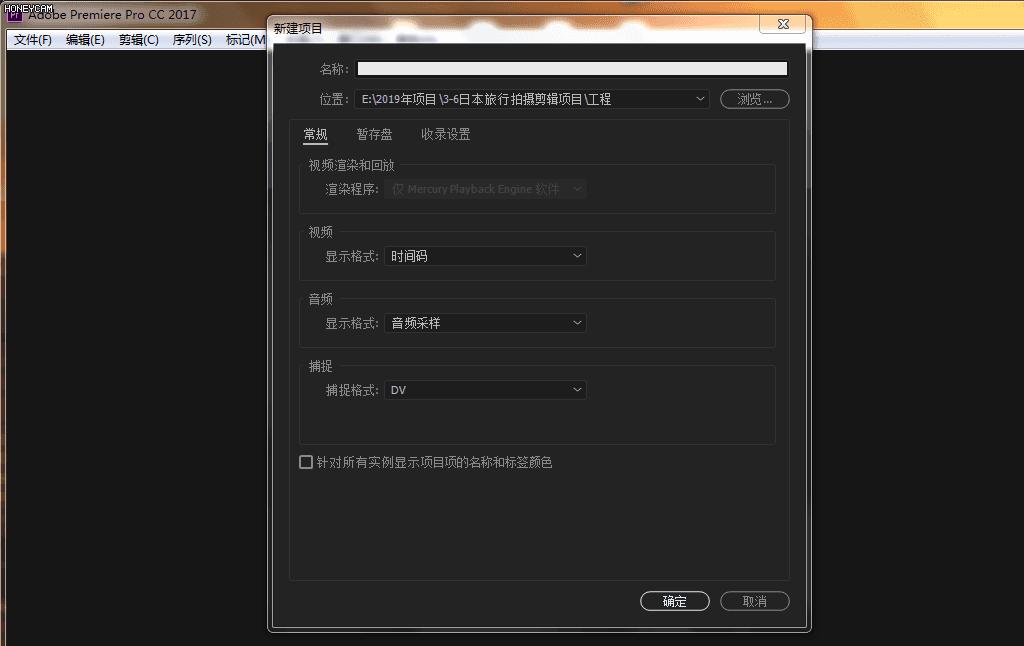Click the 渲染程序 renderer dropdown
Viewport: 1024px width, 646px height.
click(485, 189)
